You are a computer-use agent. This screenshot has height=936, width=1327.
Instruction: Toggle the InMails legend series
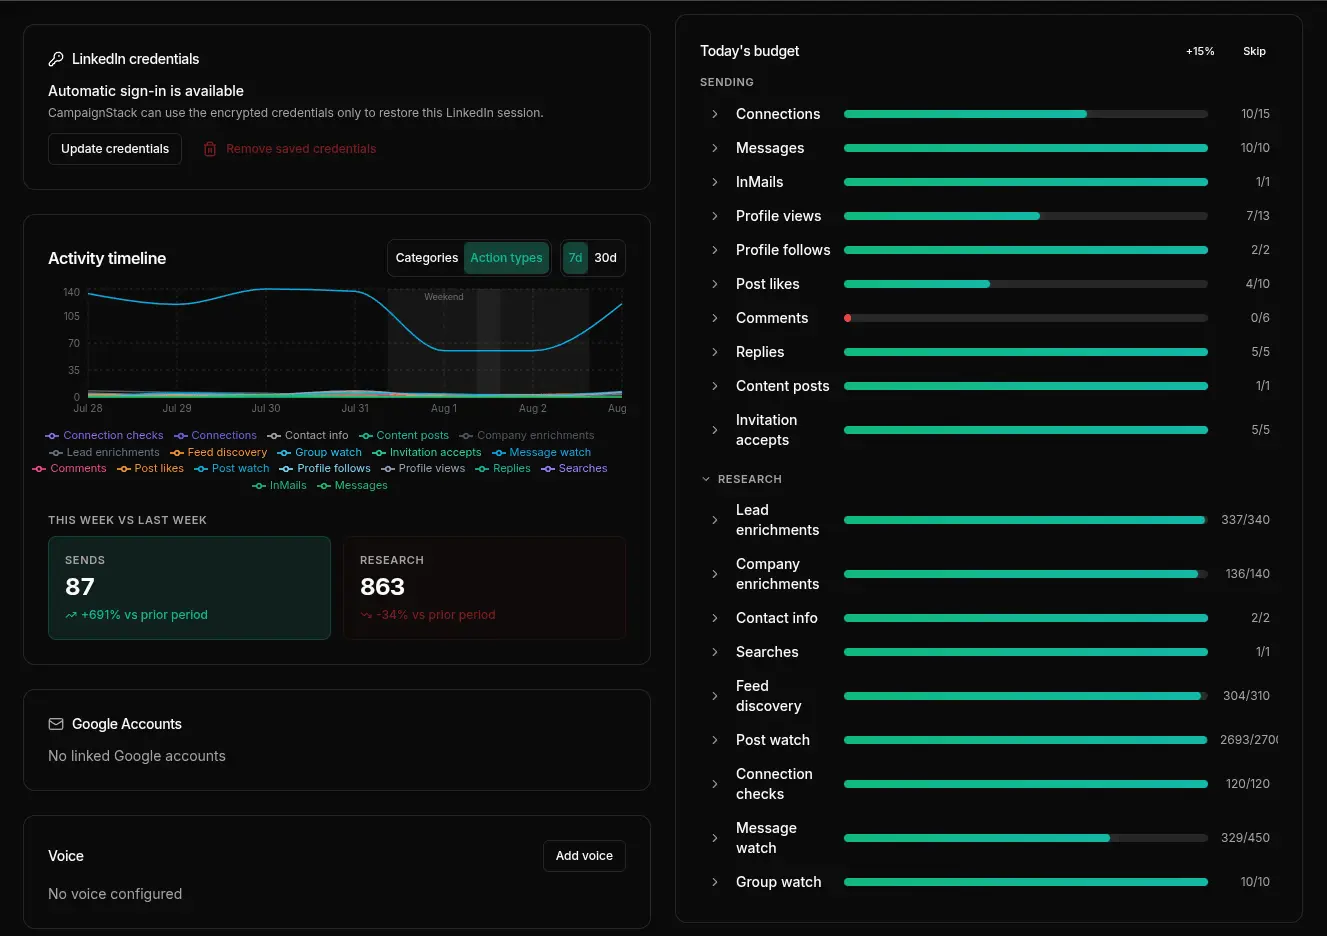[280, 485]
